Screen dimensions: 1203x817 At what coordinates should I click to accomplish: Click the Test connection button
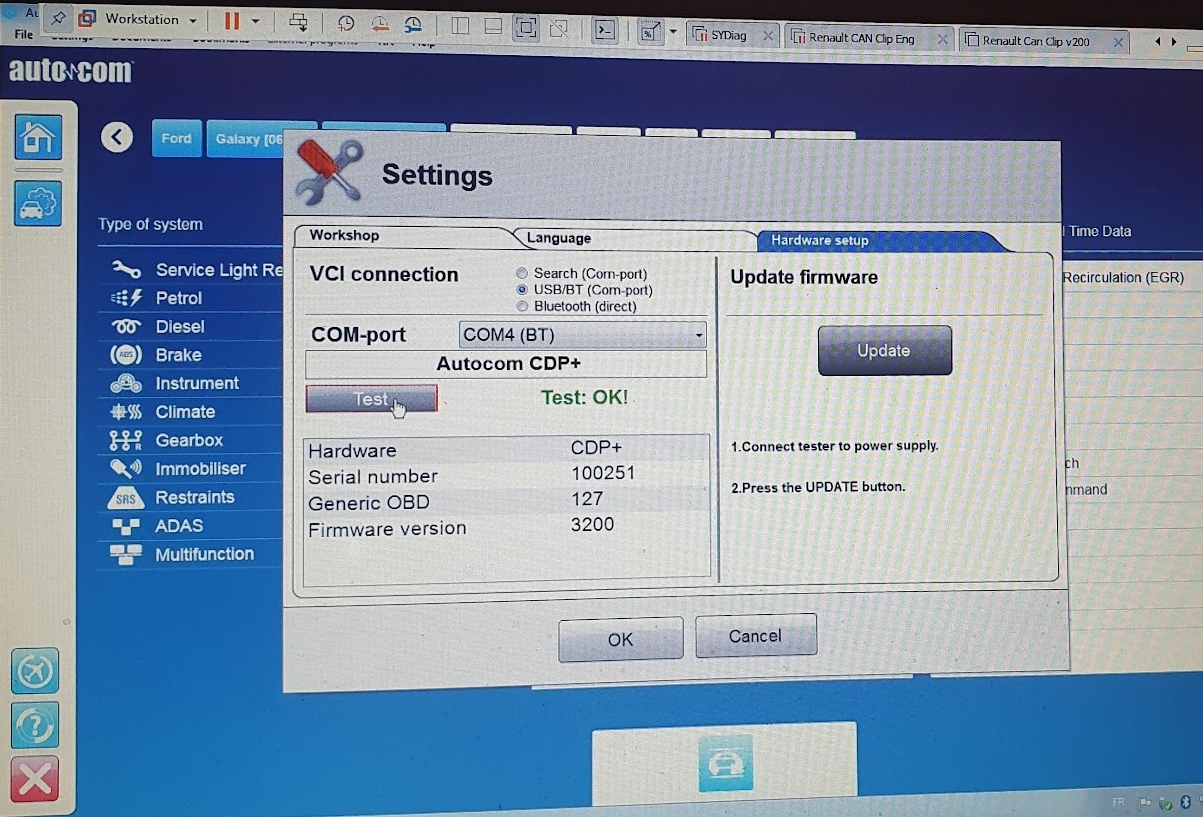click(x=371, y=399)
